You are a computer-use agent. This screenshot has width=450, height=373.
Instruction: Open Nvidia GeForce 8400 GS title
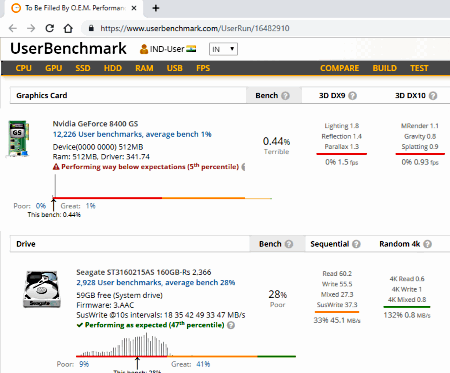(95, 124)
